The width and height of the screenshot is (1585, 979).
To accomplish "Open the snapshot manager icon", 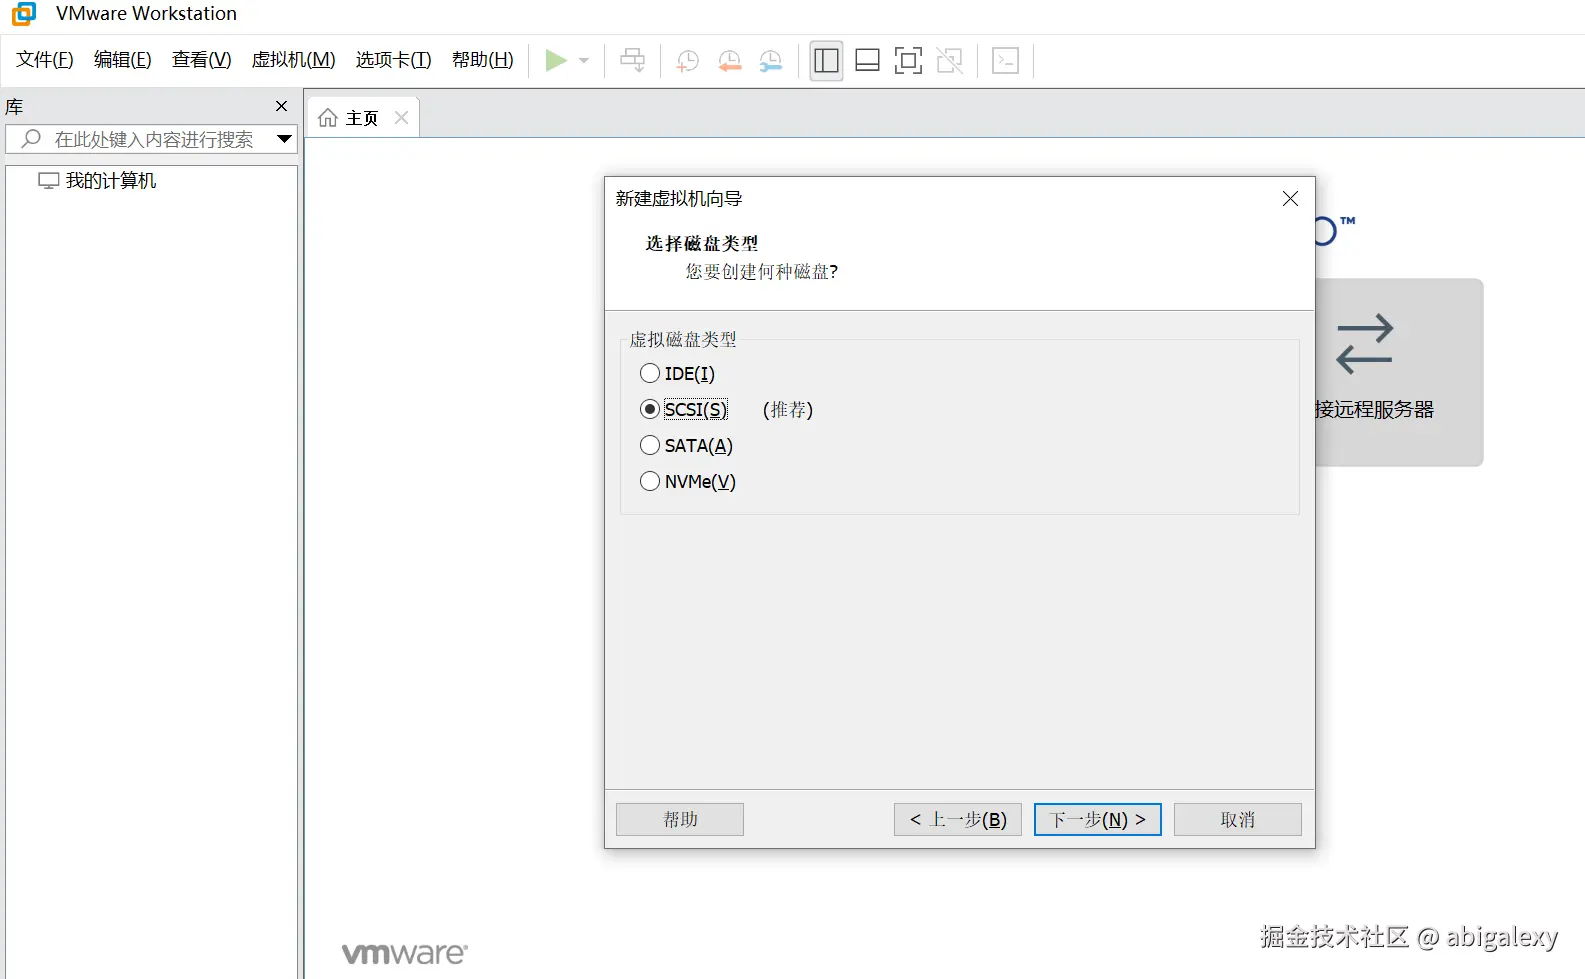I will pos(771,60).
